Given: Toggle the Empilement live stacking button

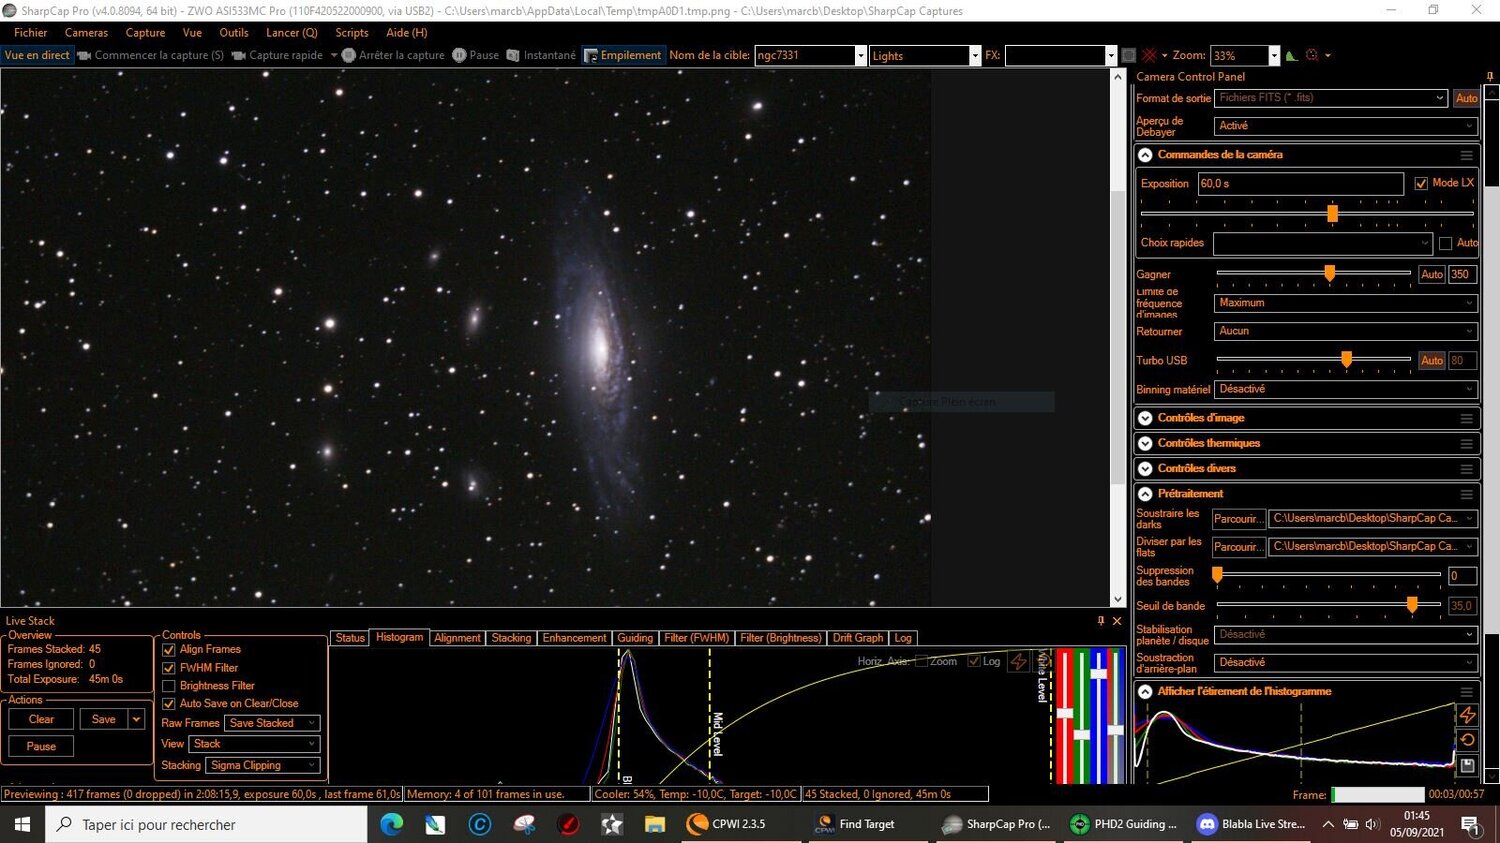Looking at the screenshot, I should pos(622,56).
